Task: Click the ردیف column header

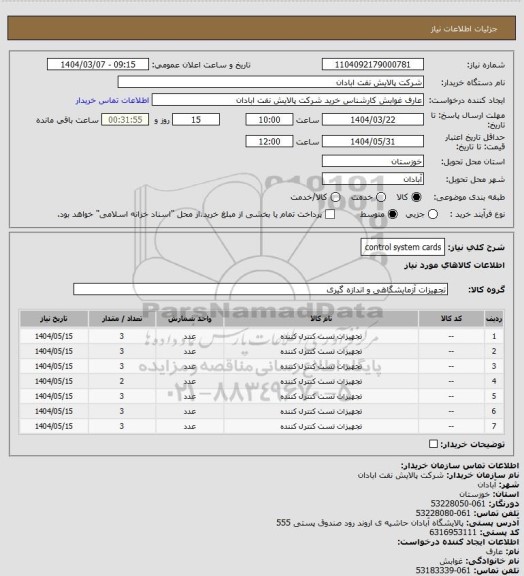Action: coord(494,318)
